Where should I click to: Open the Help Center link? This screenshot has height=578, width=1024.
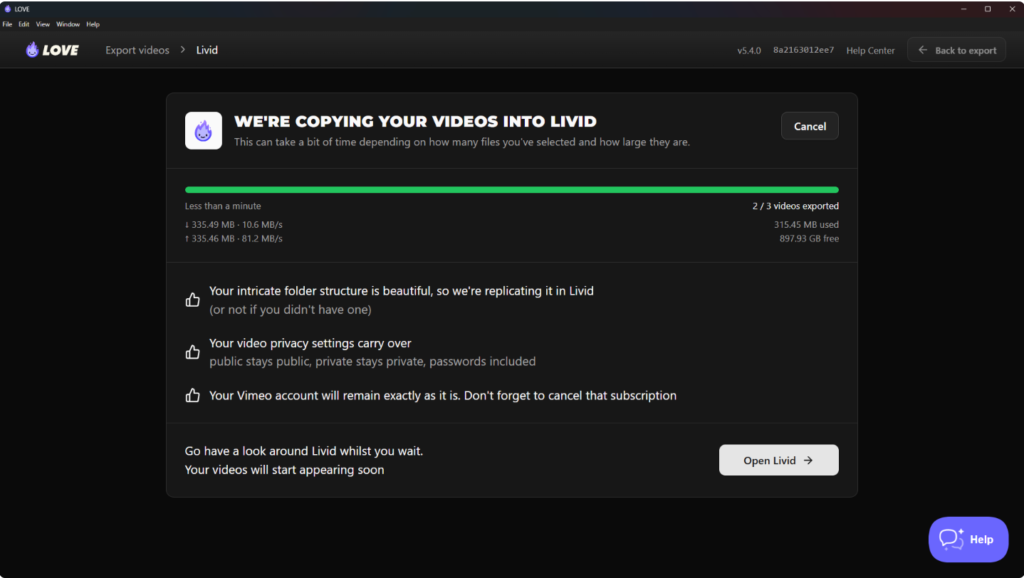coord(870,50)
